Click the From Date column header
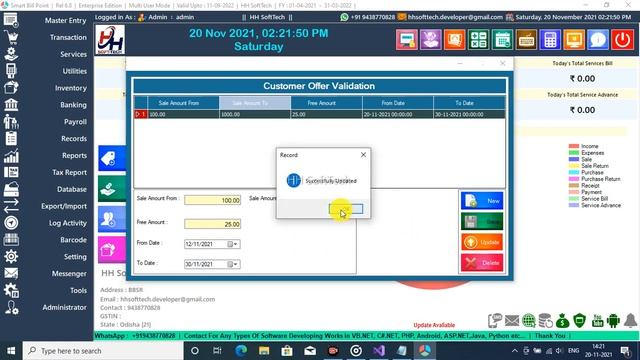Image resolution: width=640 pixels, height=360 pixels. [398, 103]
